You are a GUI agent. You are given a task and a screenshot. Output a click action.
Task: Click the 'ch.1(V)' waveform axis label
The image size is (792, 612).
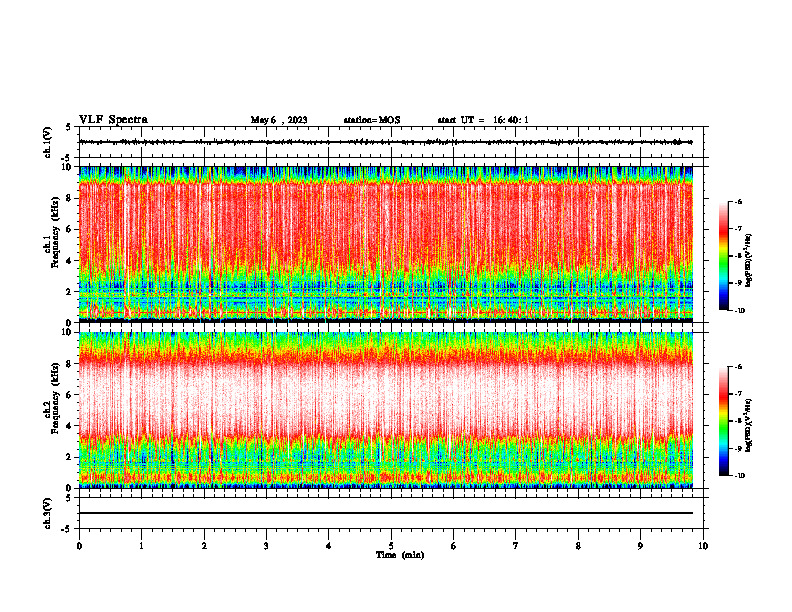point(47,142)
